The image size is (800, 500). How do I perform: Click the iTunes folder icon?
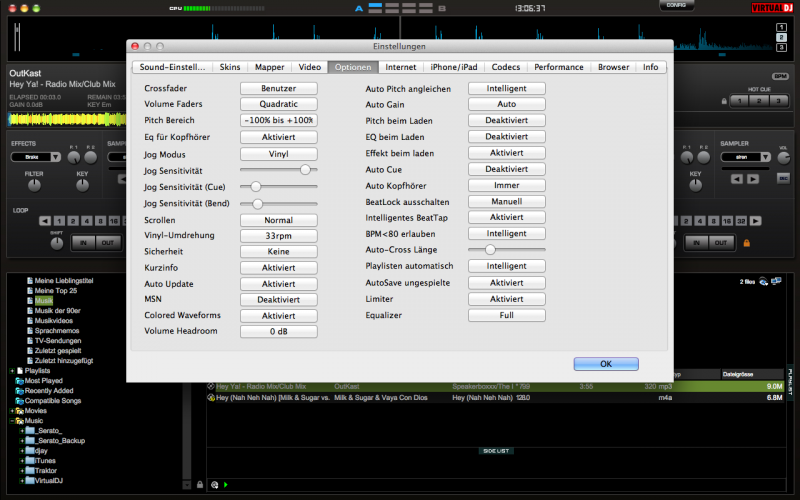(30, 460)
